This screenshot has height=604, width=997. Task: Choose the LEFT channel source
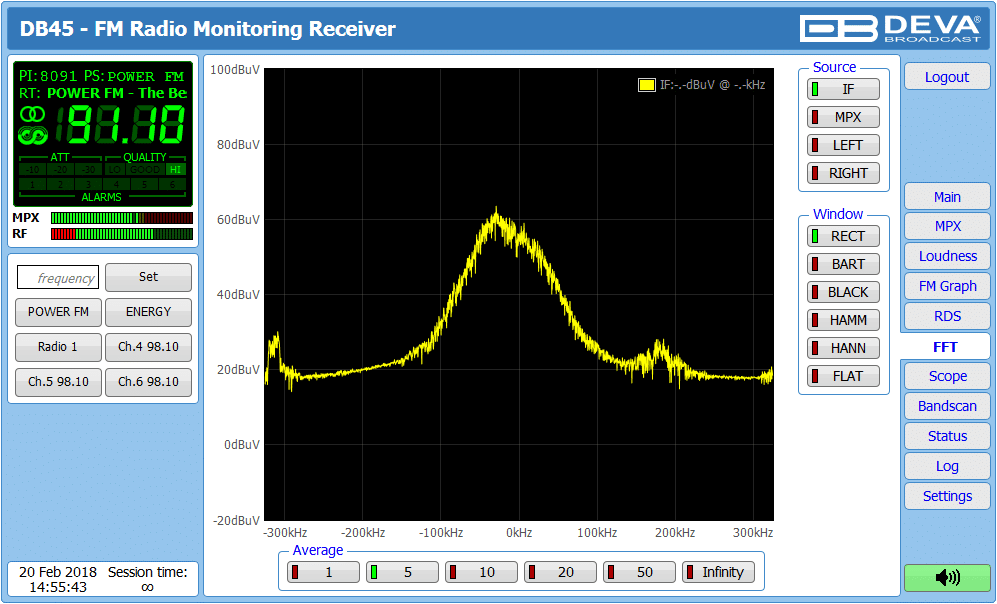843,145
